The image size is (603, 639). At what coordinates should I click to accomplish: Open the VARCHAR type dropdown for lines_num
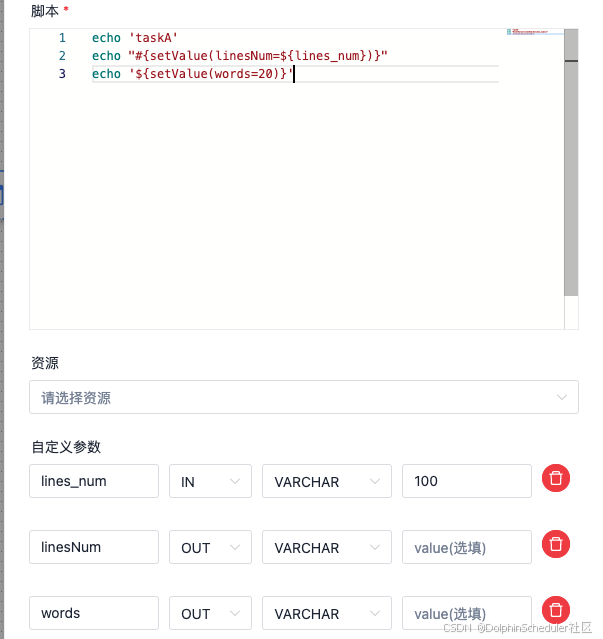coord(327,481)
